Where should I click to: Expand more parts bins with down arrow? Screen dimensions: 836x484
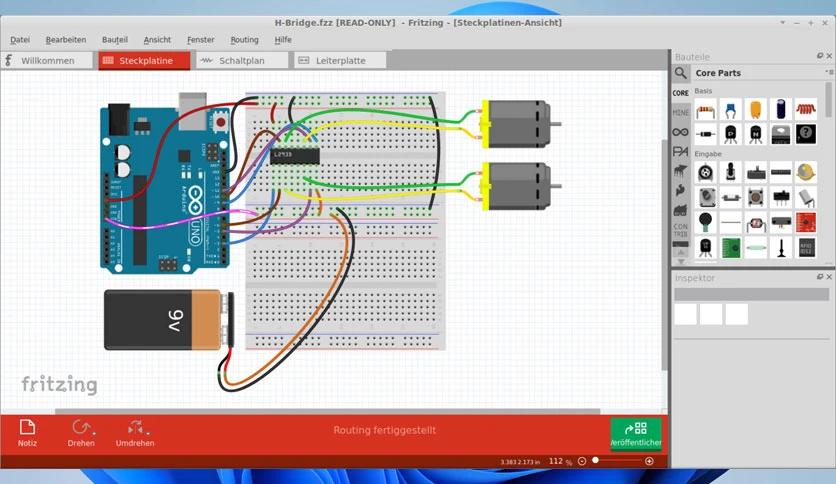coord(680,262)
